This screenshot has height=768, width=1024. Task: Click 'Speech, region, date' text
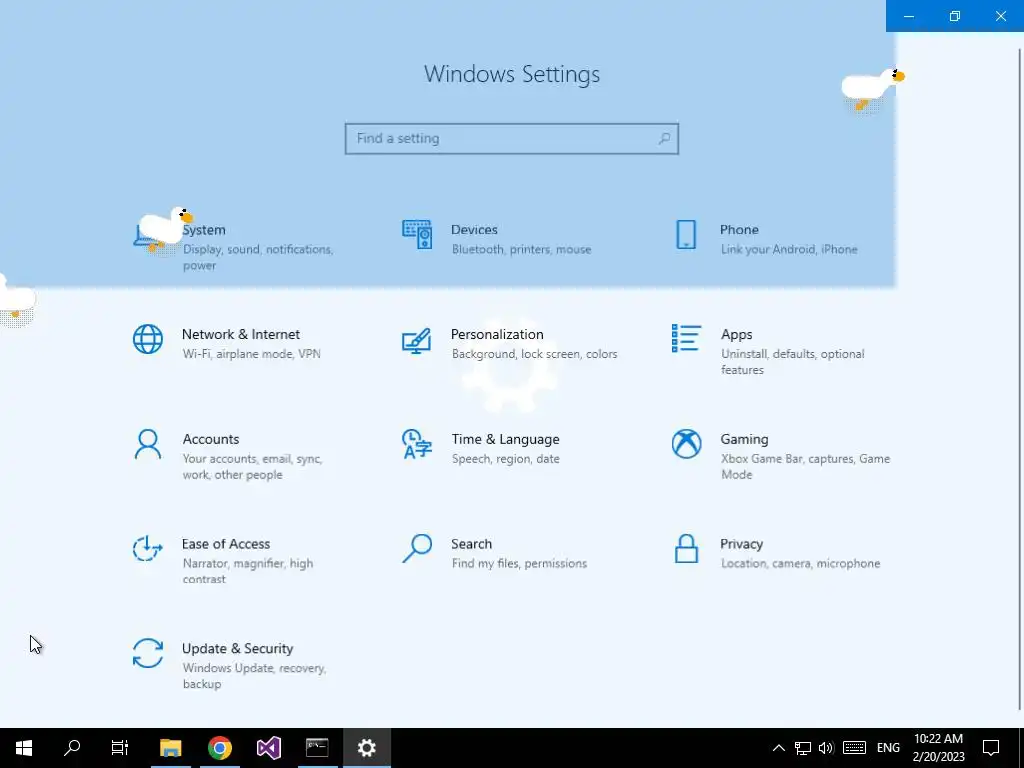click(505, 459)
